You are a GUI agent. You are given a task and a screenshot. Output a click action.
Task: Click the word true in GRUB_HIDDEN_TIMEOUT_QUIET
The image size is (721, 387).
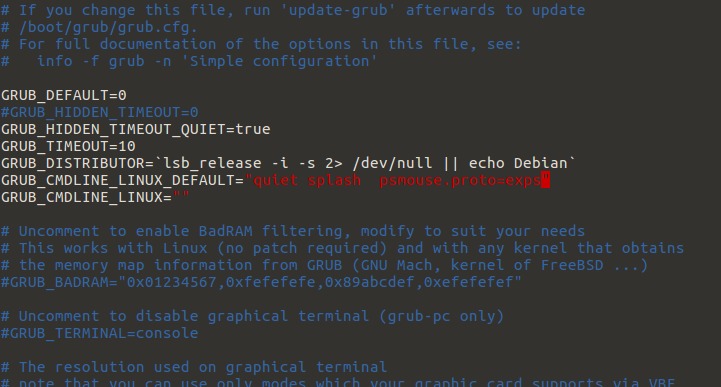[x=253, y=129]
